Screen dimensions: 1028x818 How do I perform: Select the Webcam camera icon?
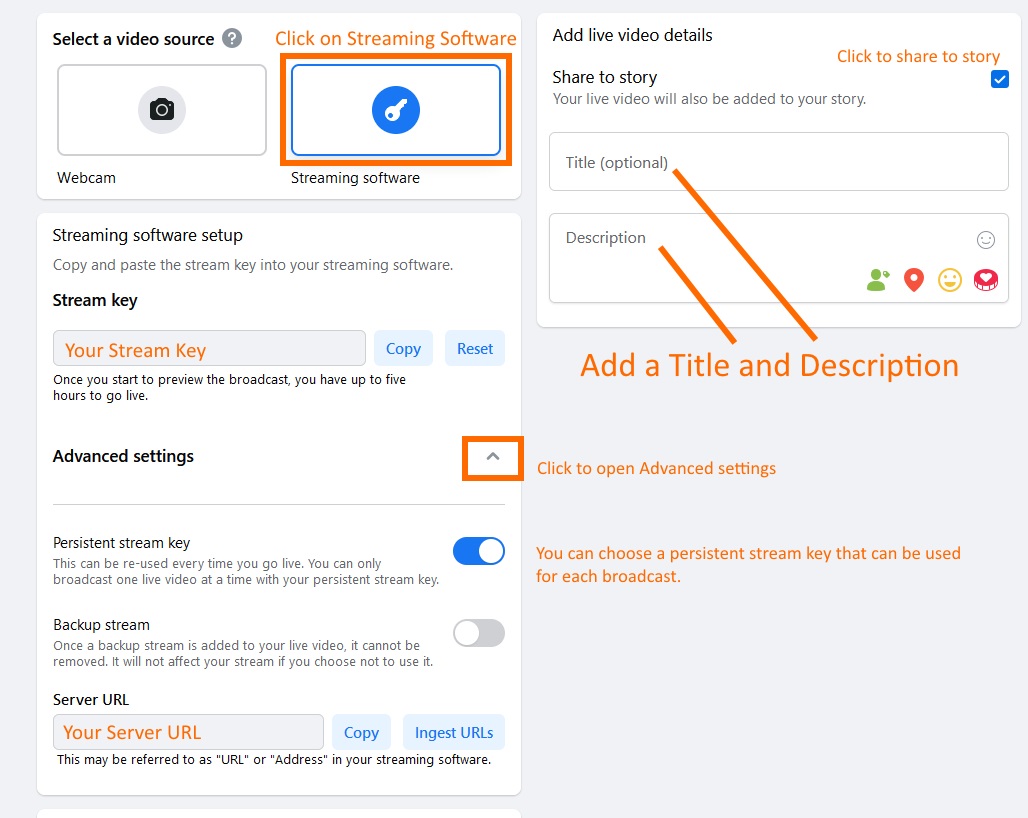162,109
